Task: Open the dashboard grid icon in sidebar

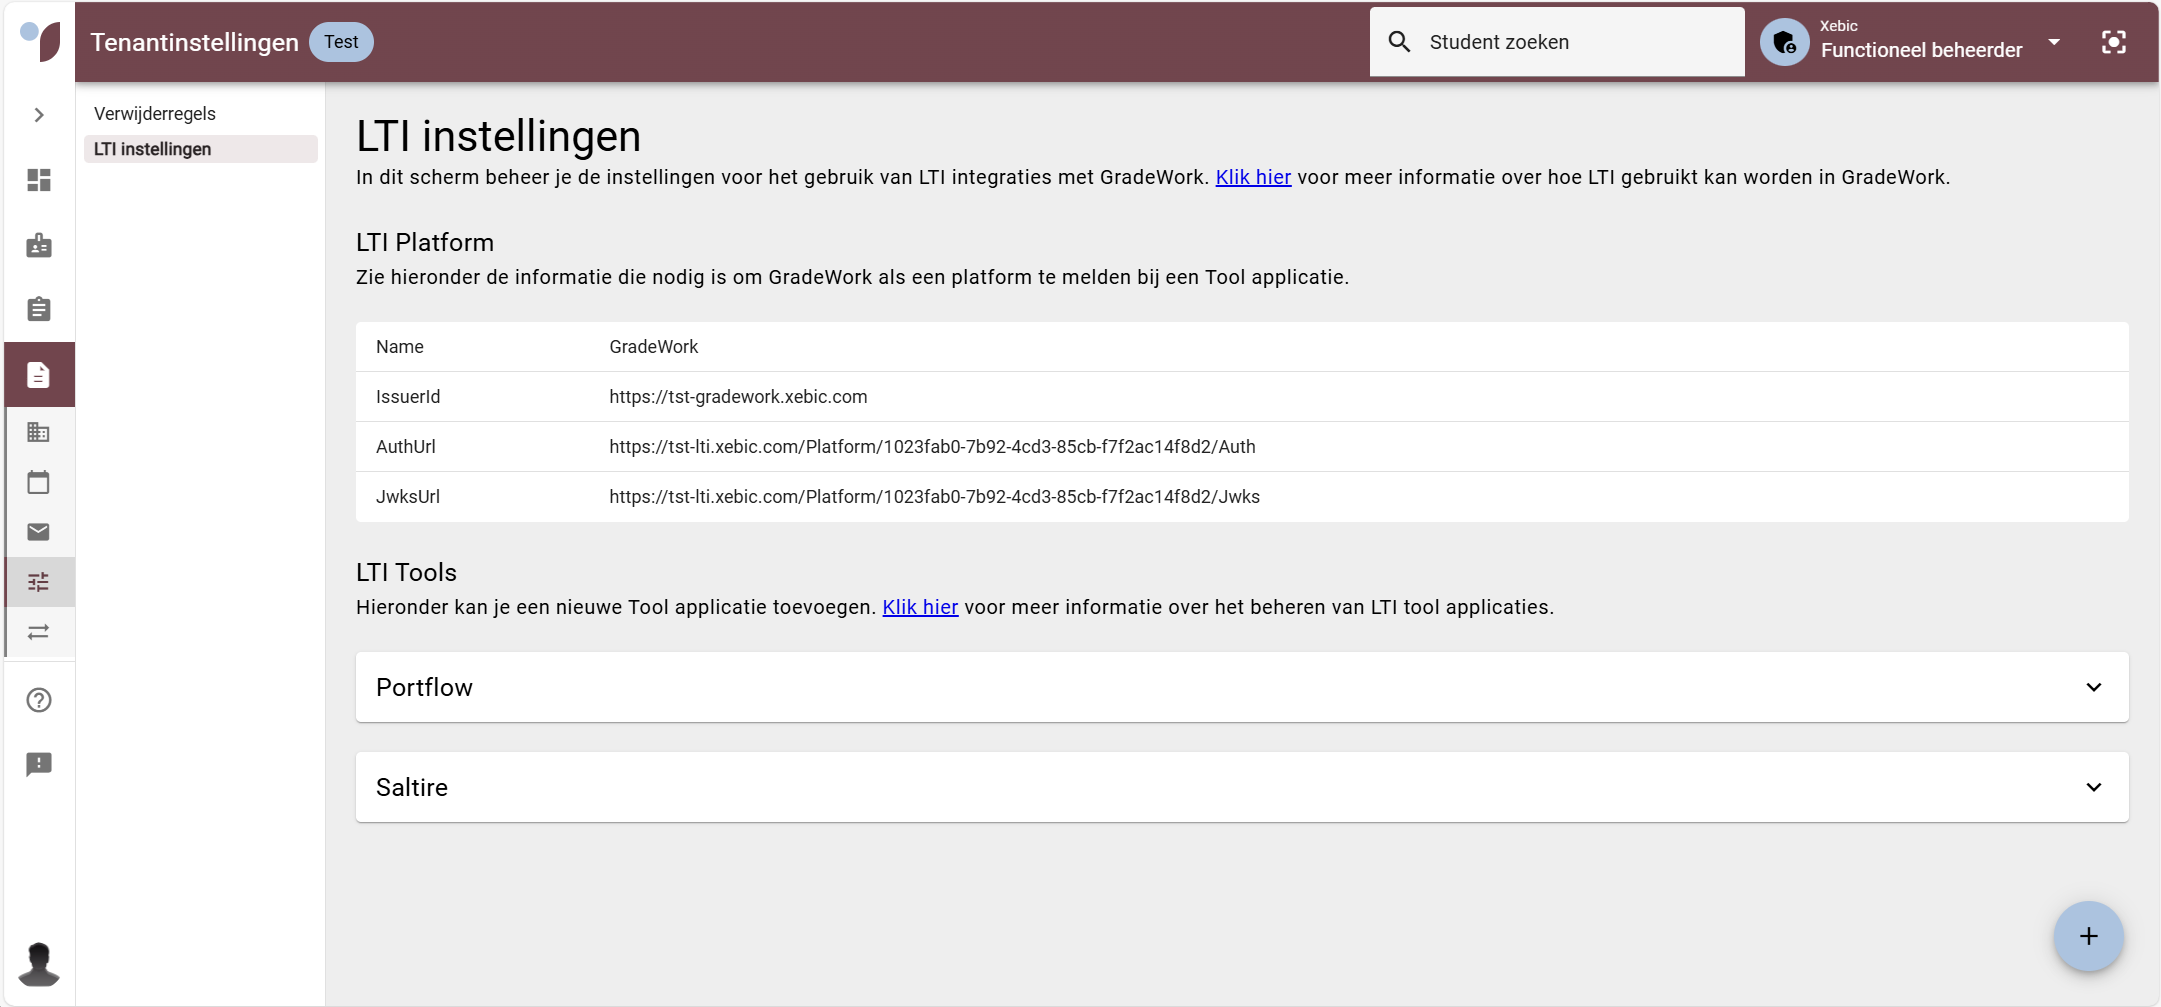Action: coord(39,180)
